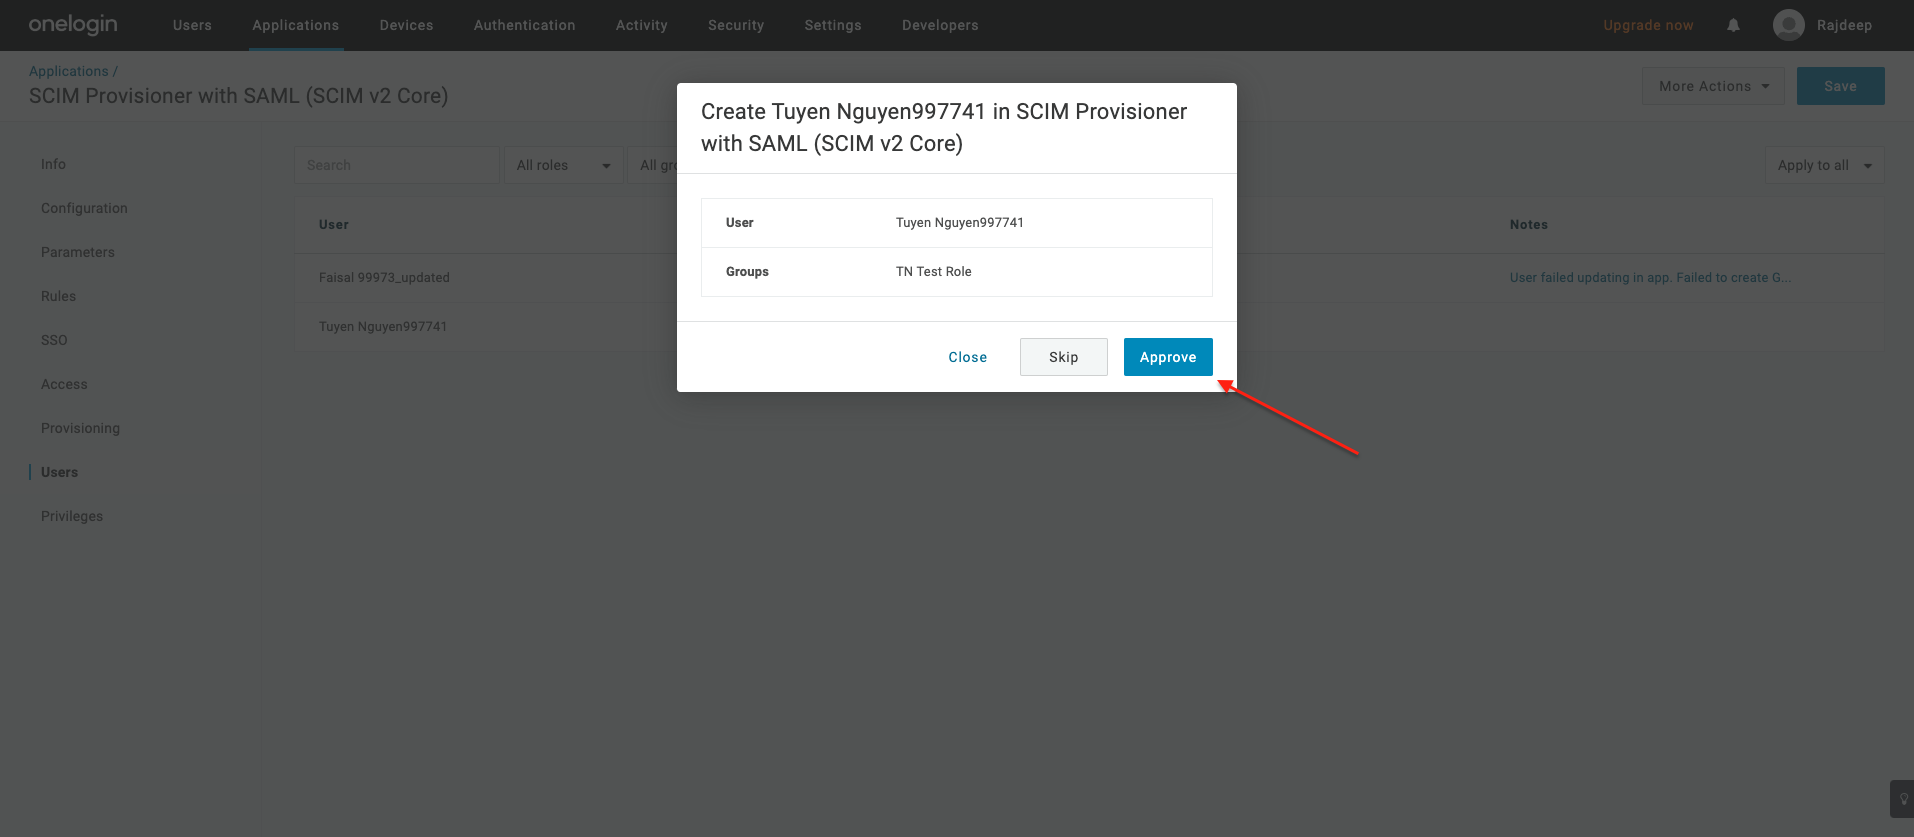Expand the All roles dropdown
Viewport: 1914px width, 837px height.
(x=563, y=165)
